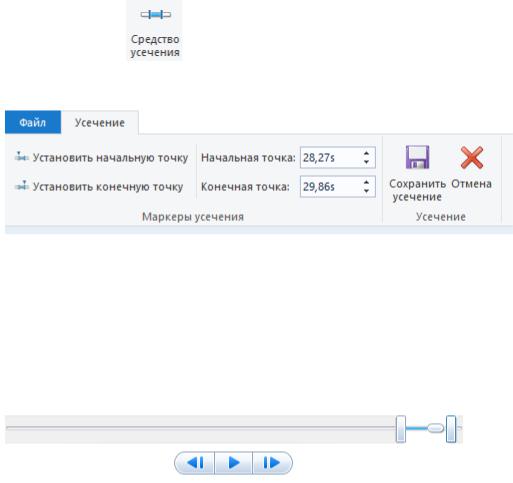Decrease Конечная точка with down arrow
This screenshot has height=483, width=513.
[366, 191]
